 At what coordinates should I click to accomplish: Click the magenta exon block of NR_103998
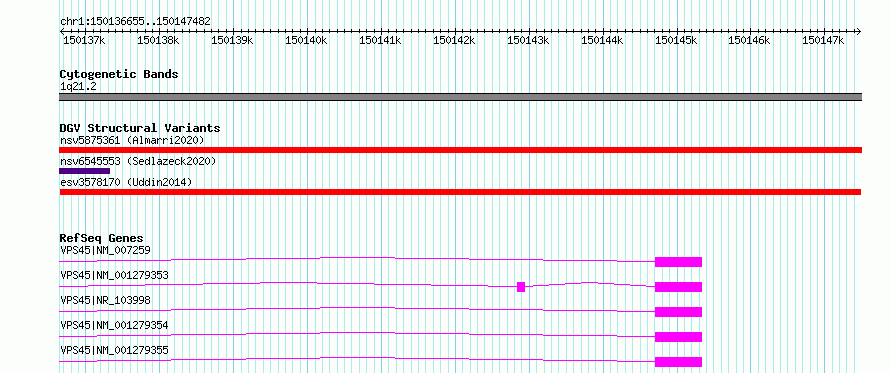678,312
